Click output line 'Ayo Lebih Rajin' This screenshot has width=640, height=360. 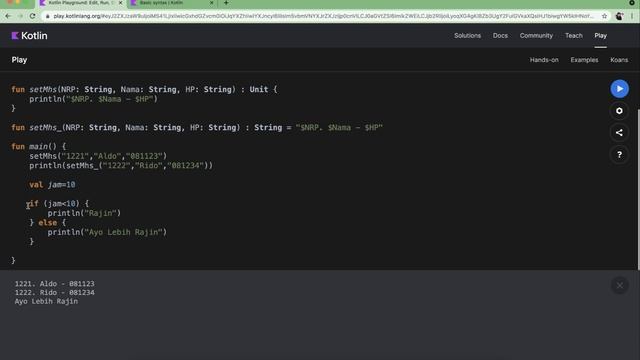coord(46,302)
